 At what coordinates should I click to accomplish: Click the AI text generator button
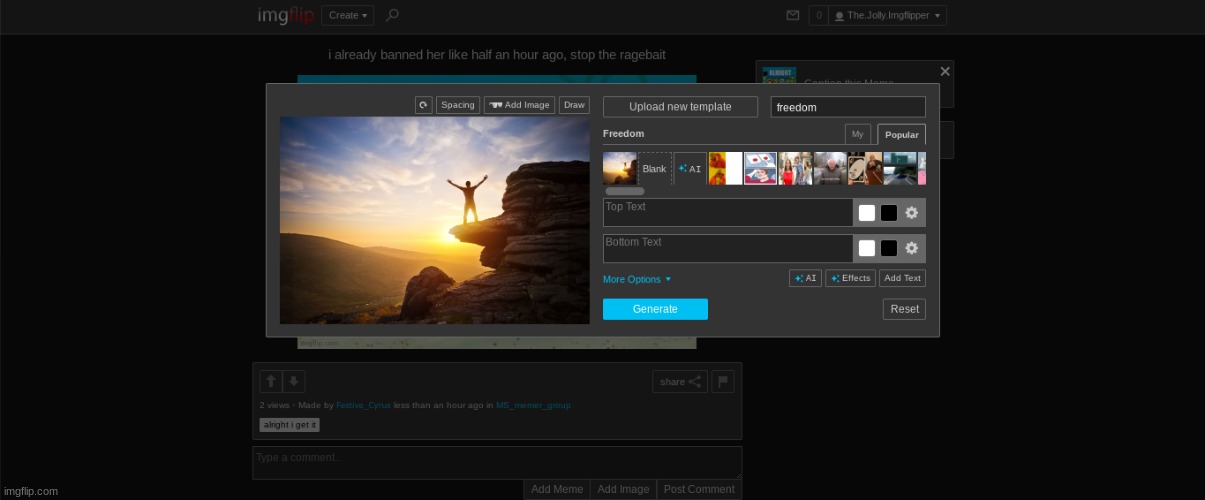[x=805, y=278]
